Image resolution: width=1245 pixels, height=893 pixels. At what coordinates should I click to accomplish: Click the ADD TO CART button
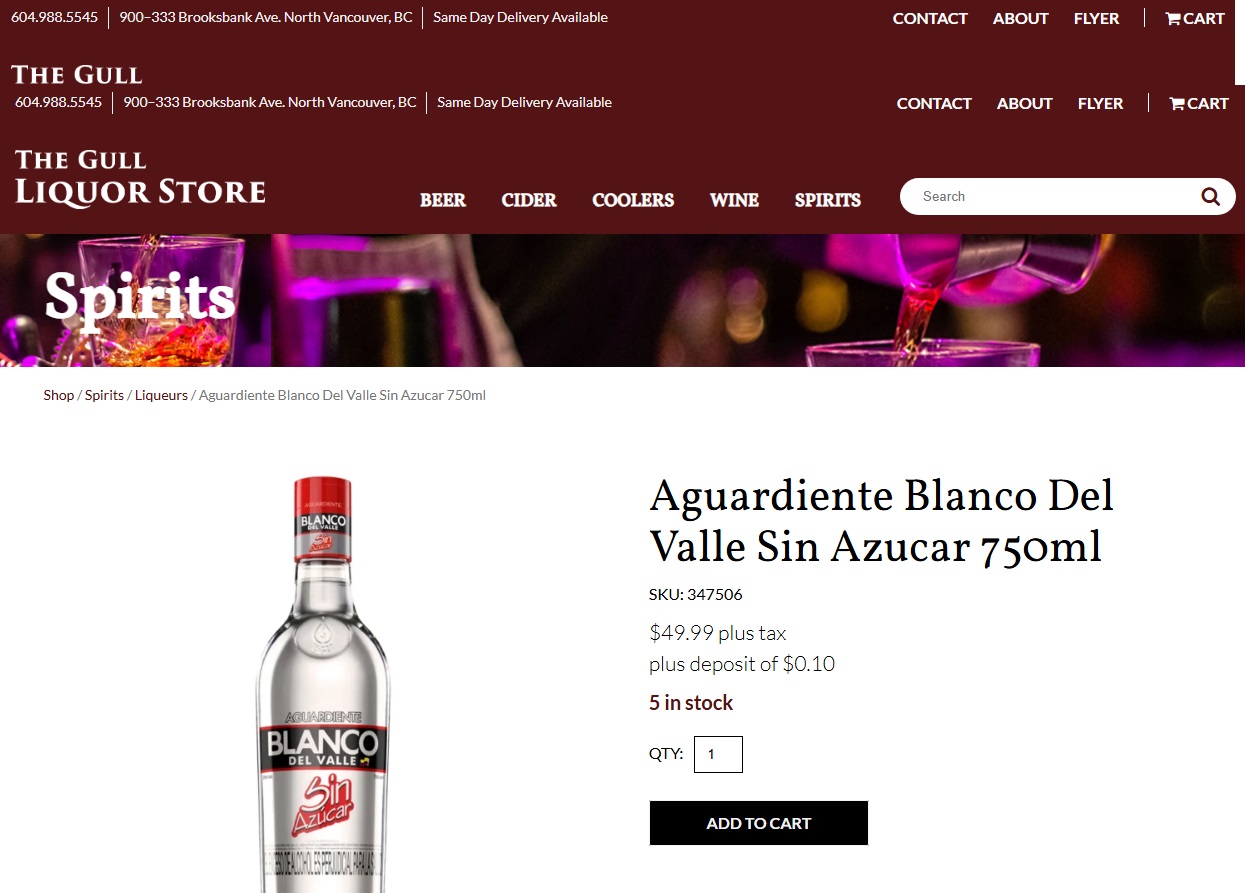[758, 823]
